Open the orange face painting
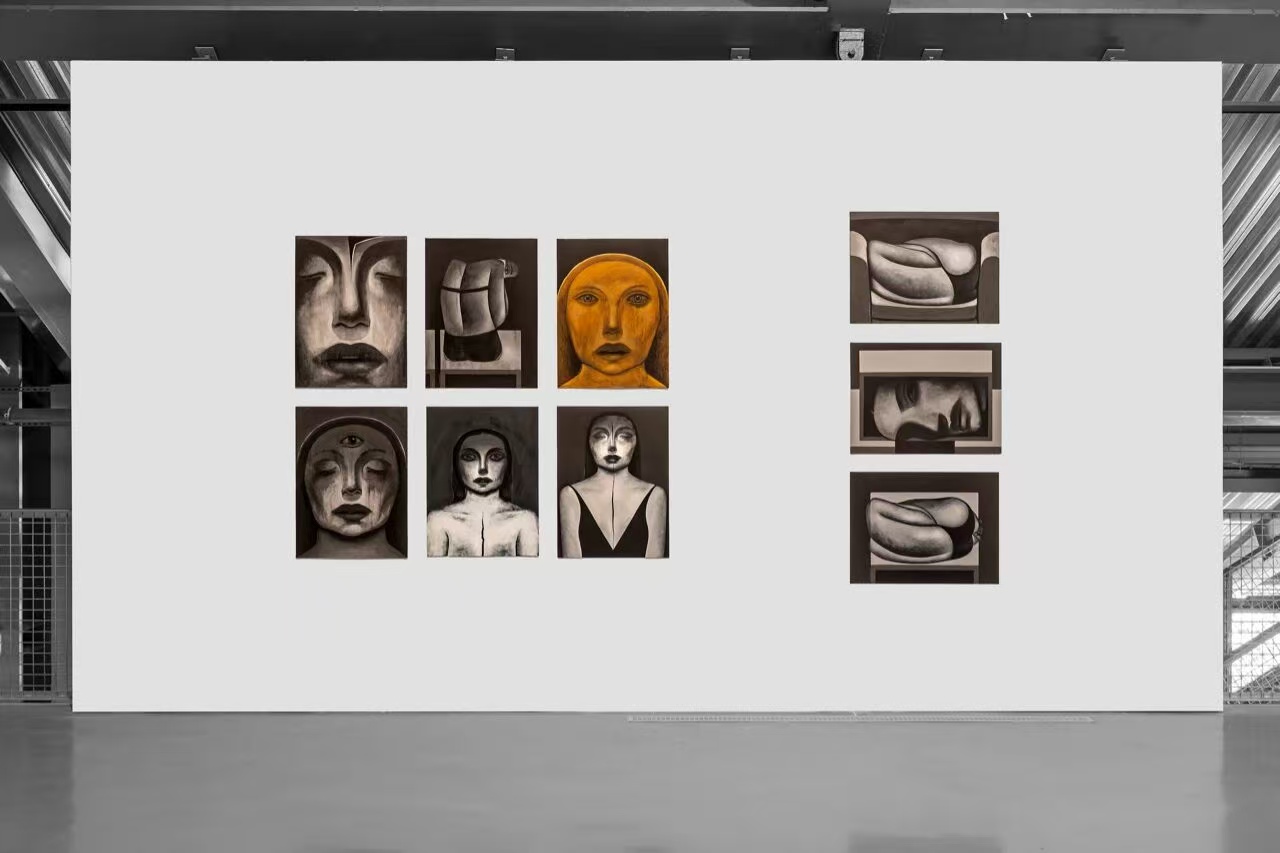The height and width of the screenshot is (853, 1280). [612, 313]
